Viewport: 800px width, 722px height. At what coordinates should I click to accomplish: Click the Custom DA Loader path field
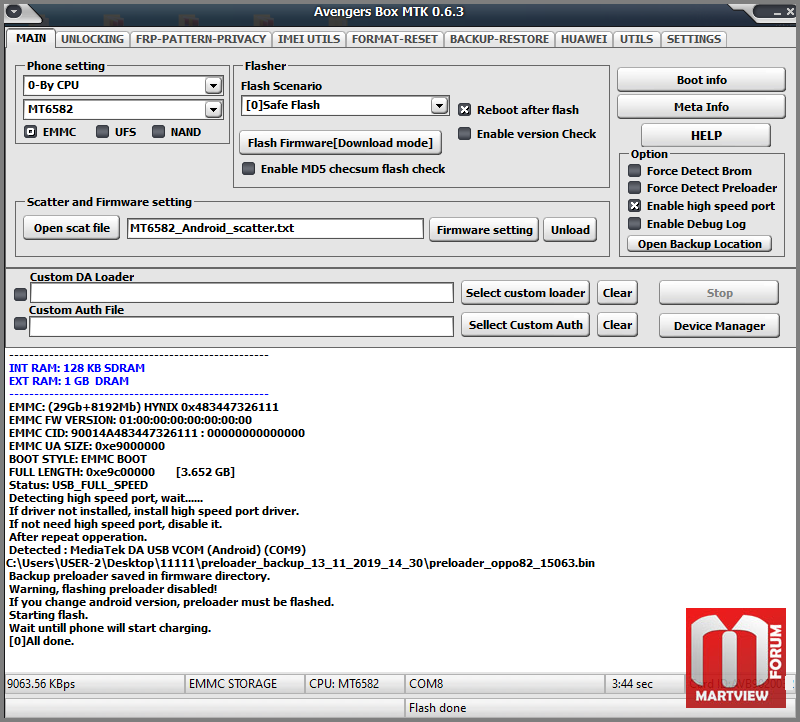tap(241, 293)
